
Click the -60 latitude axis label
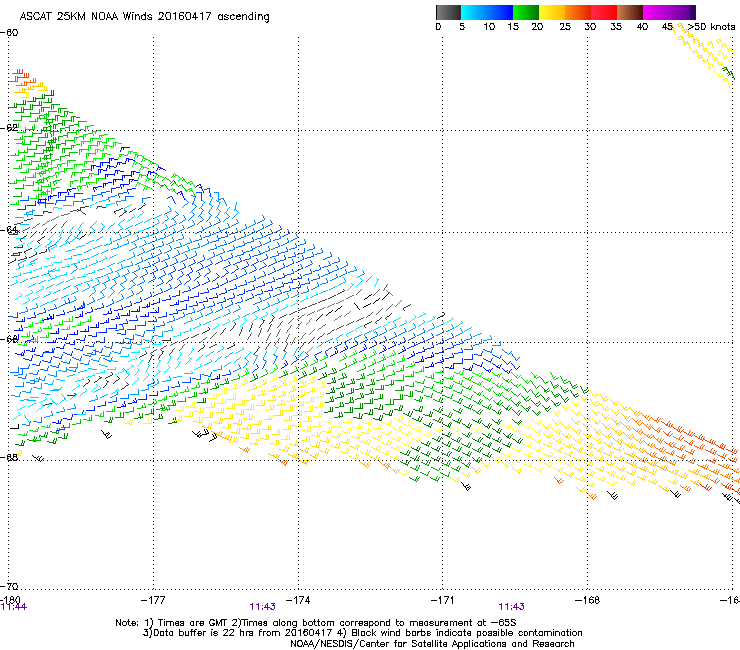9,33
